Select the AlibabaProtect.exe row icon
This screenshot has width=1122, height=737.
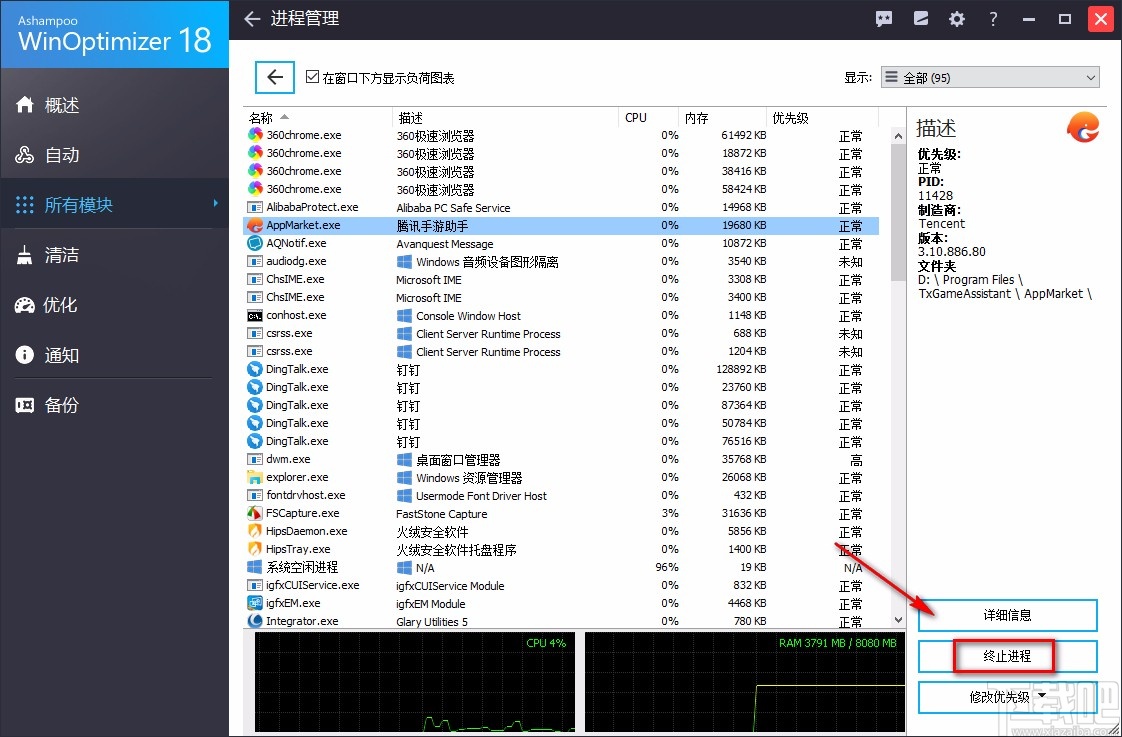coord(255,208)
